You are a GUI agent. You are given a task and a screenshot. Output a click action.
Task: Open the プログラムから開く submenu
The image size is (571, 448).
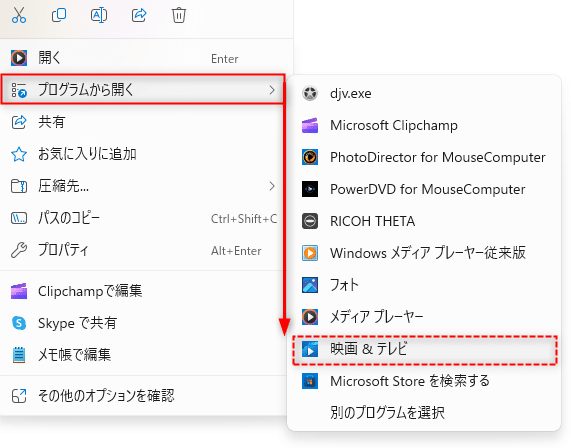pyautogui.click(x=143, y=90)
